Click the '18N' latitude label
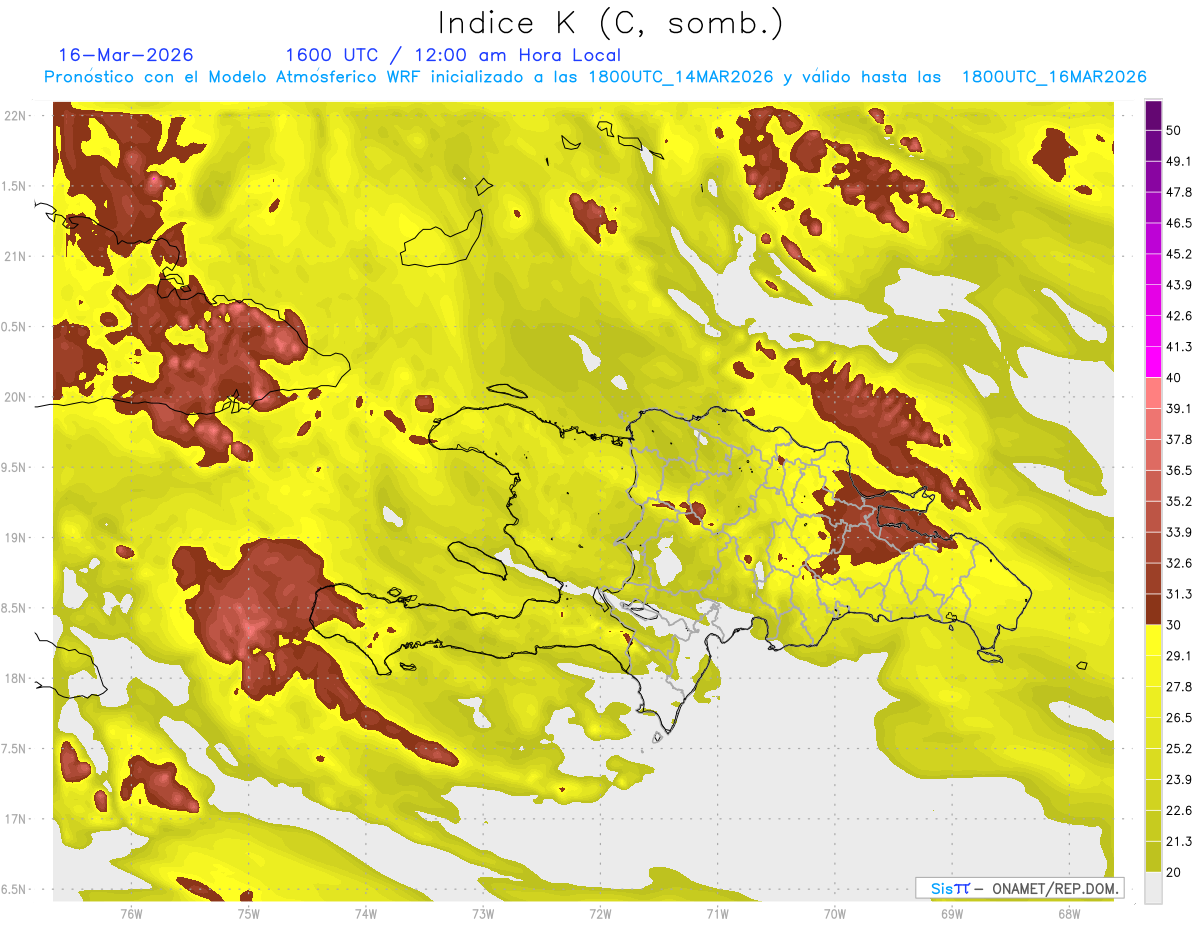Viewport: 1200px width, 927px height. tap(14, 678)
